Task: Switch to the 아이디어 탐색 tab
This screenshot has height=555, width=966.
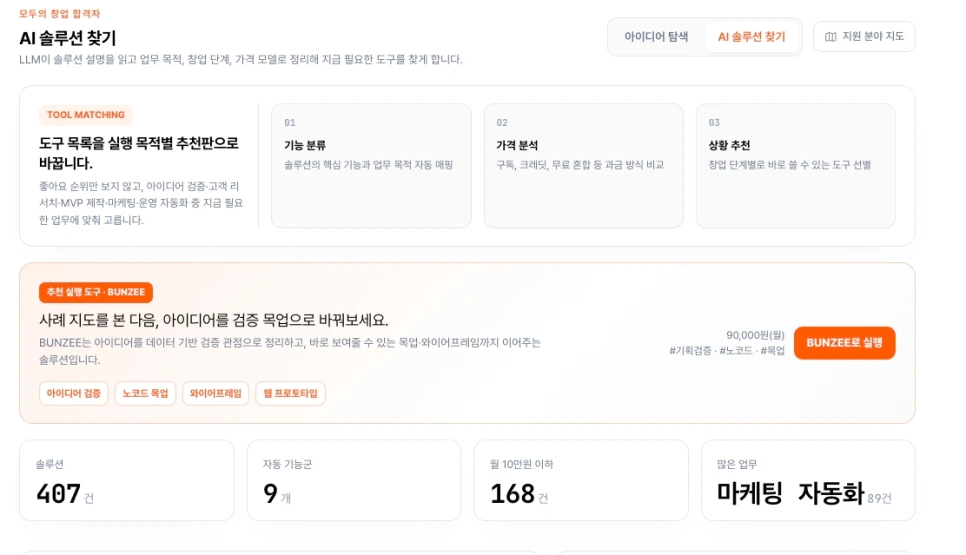Action: click(x=656, y=37)
